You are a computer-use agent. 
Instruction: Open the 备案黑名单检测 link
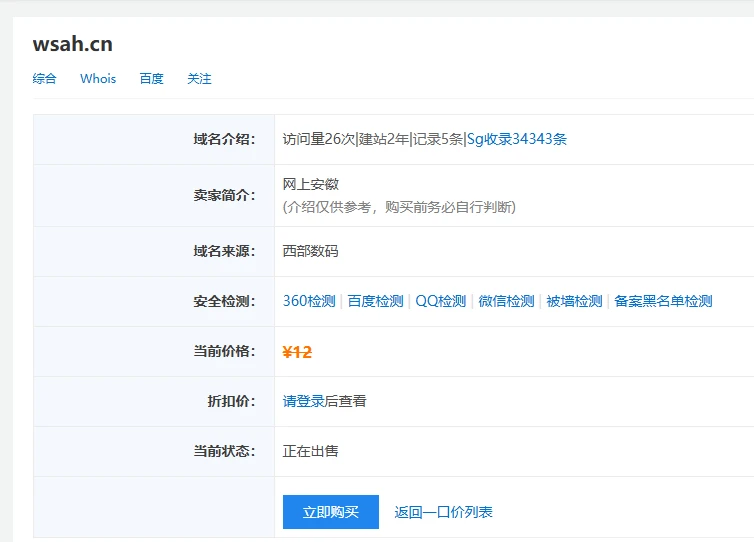pyautogui.click(x=663, y=301)
